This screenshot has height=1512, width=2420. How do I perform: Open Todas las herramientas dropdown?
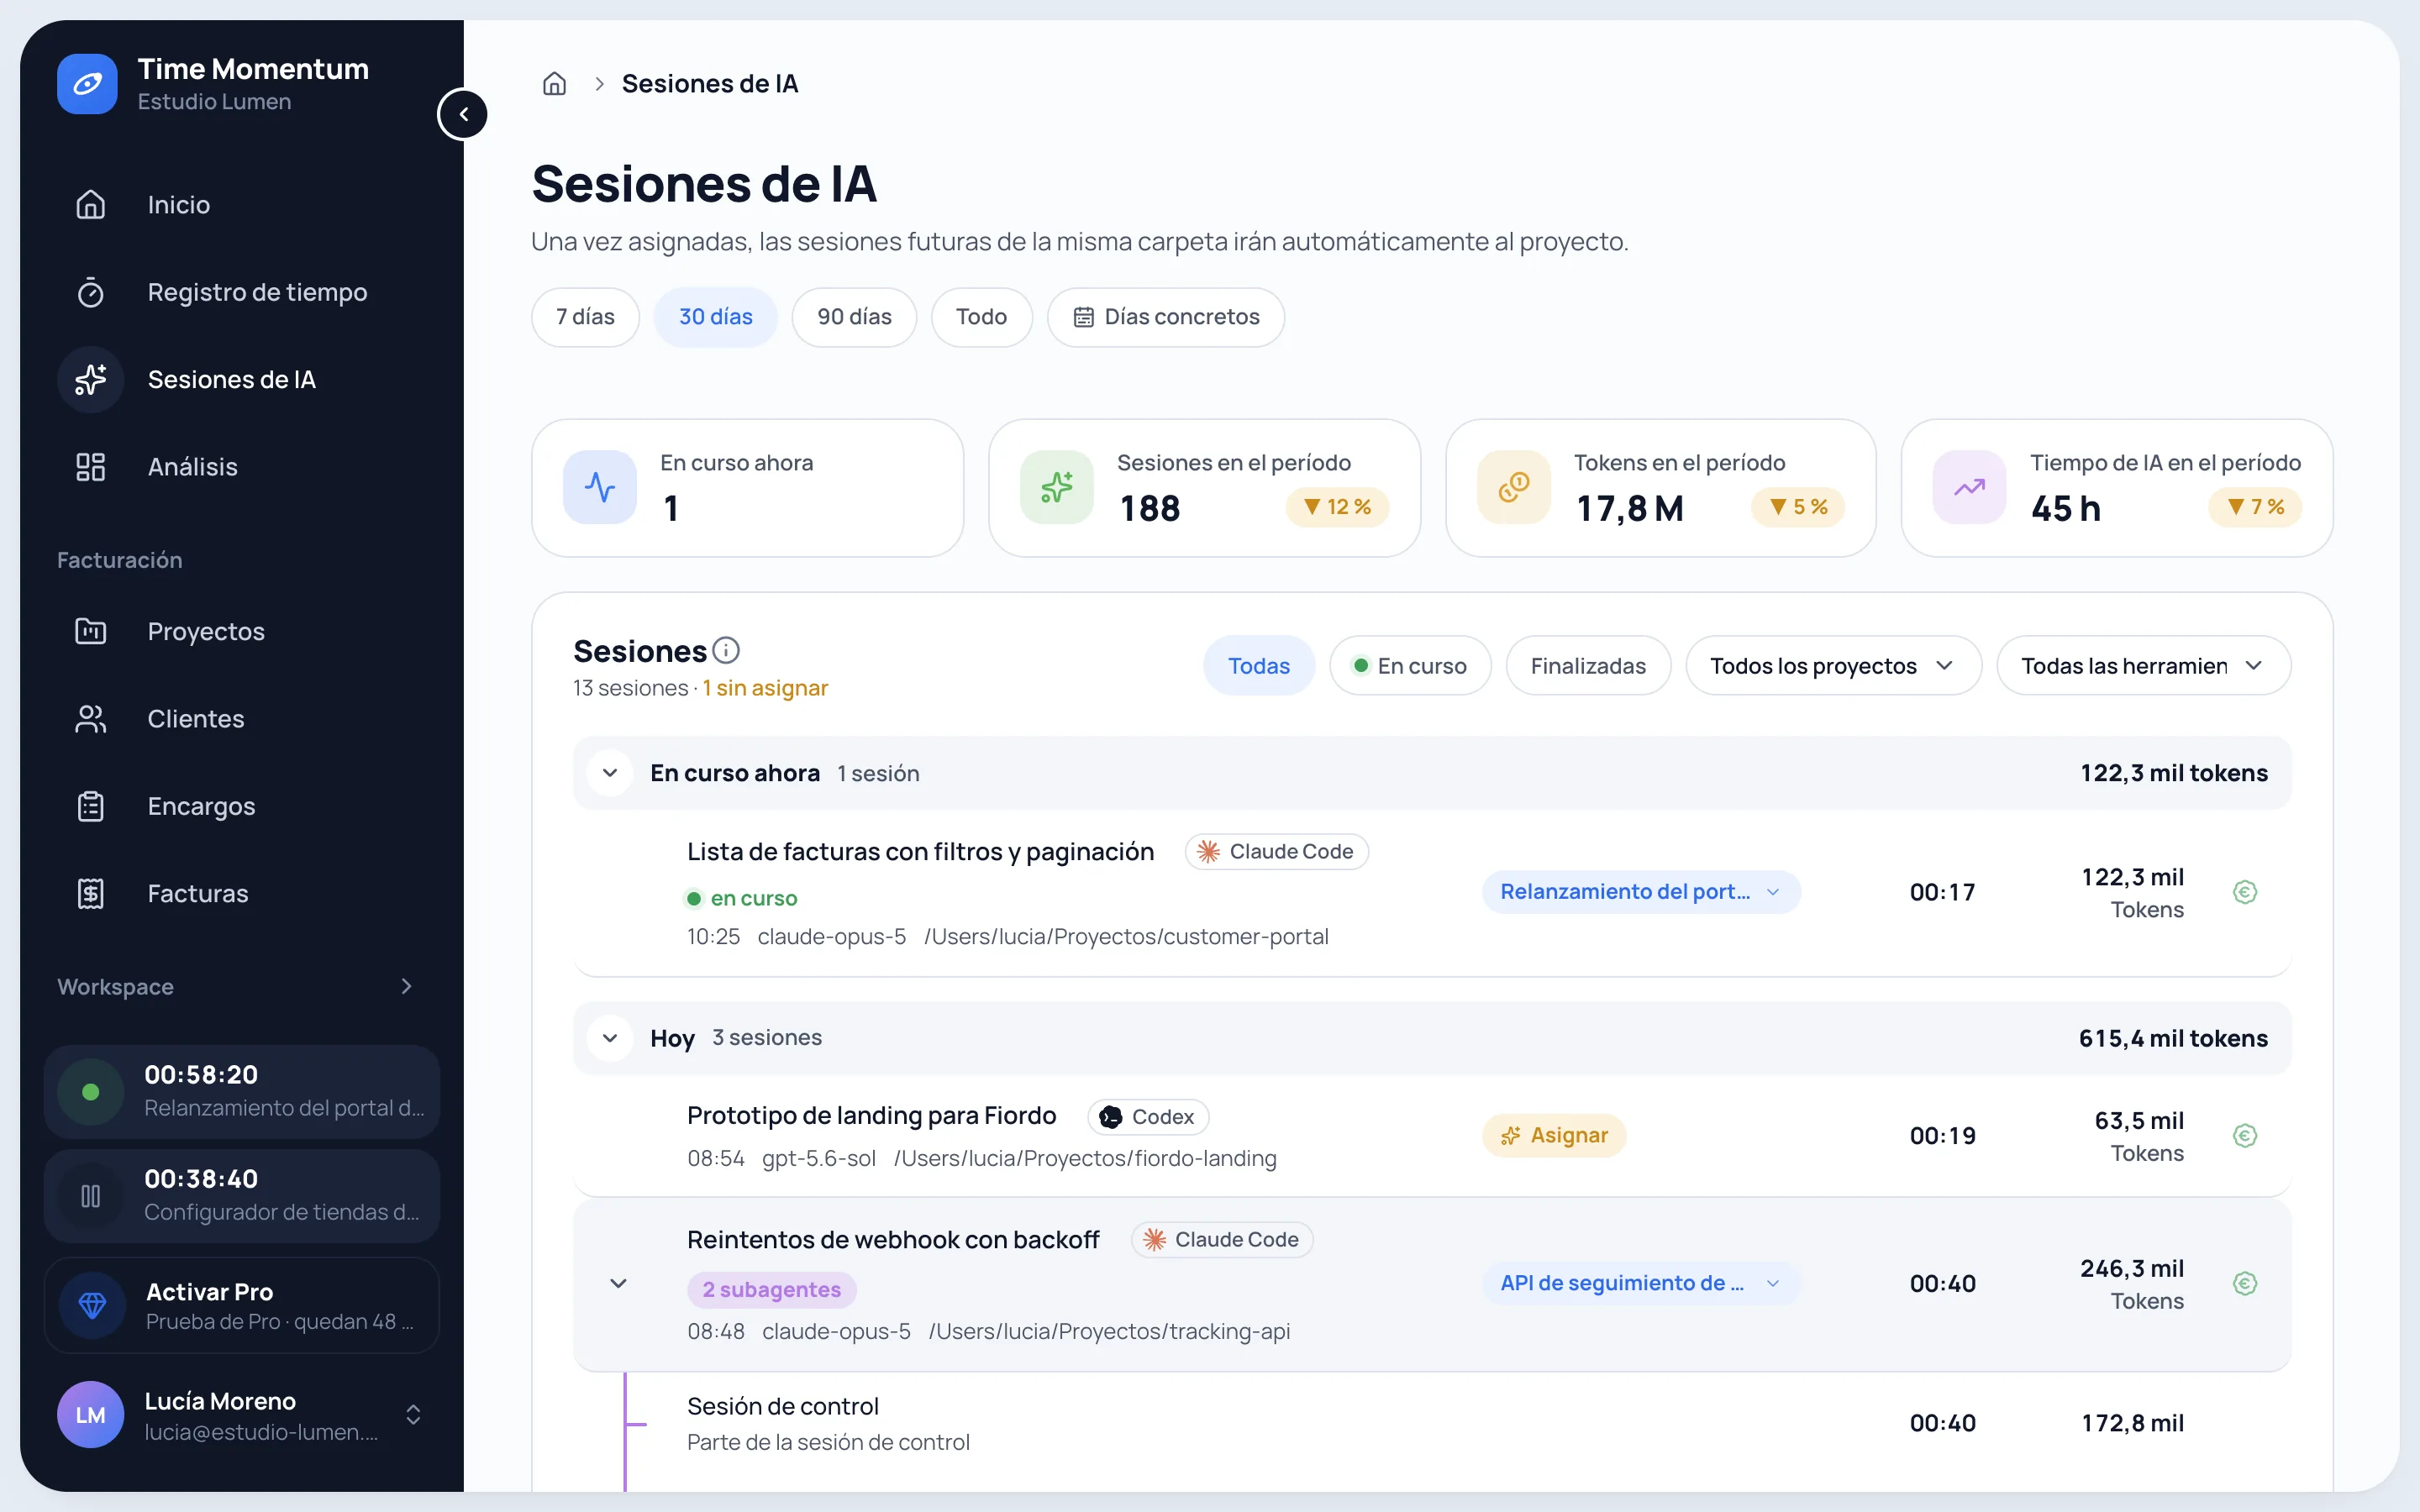click(2143, 666)
